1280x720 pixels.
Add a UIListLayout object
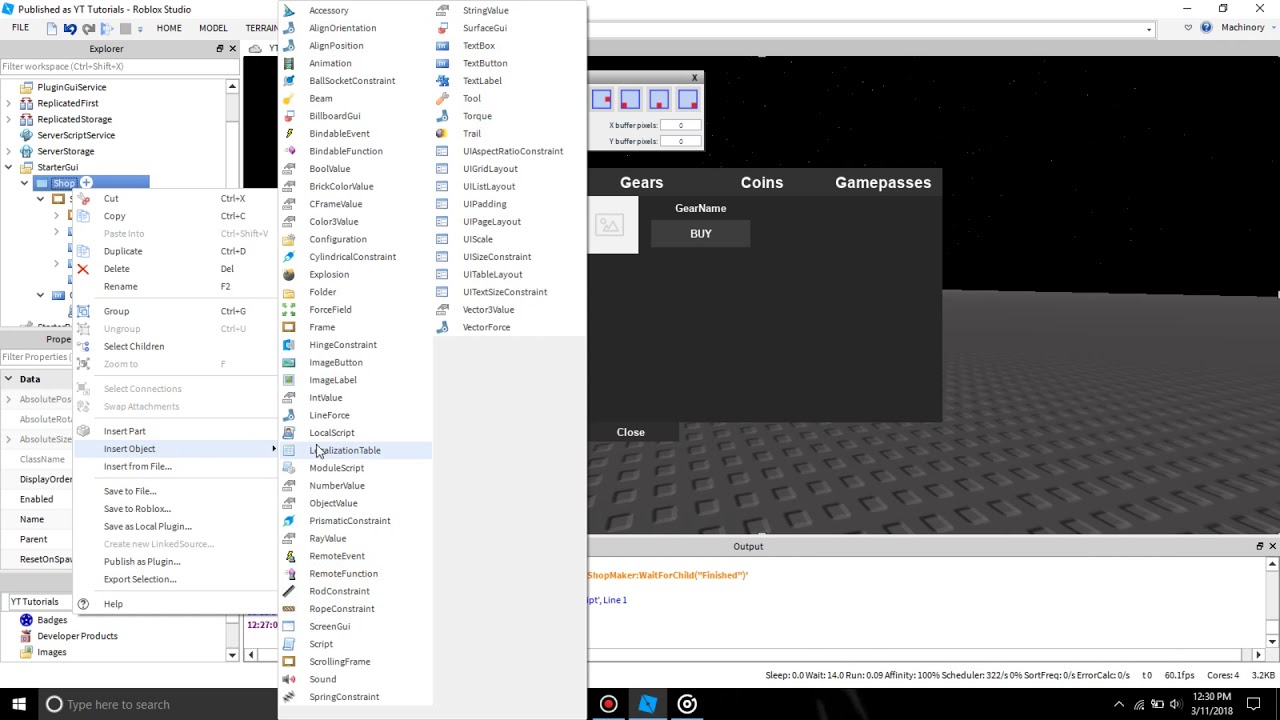point(509,186)
